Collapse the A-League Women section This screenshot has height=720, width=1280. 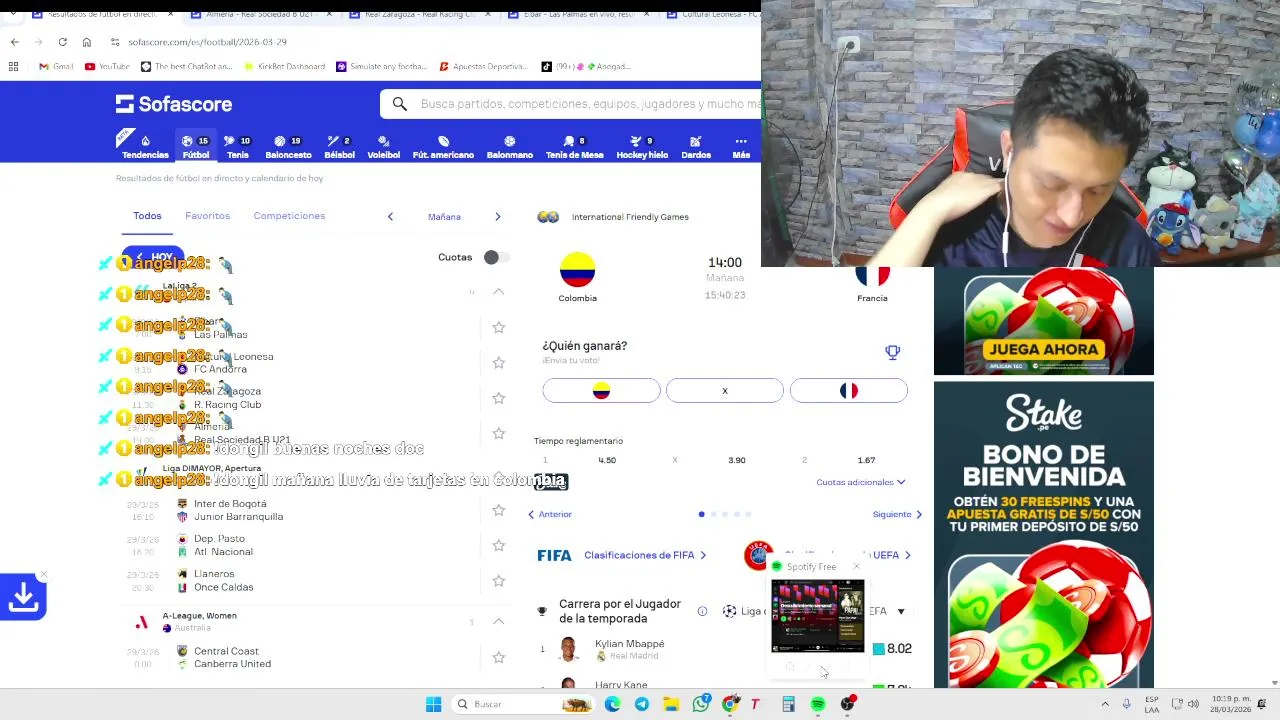(498, 622)
